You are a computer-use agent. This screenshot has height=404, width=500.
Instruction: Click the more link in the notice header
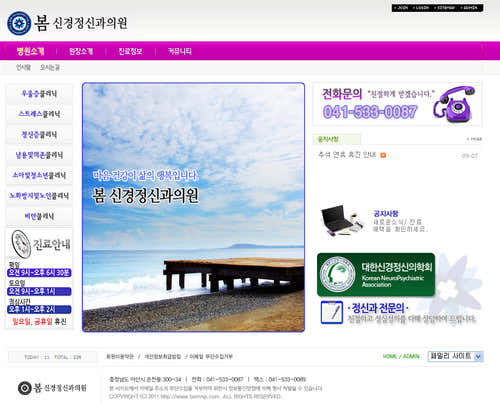(x=475, y=139)
